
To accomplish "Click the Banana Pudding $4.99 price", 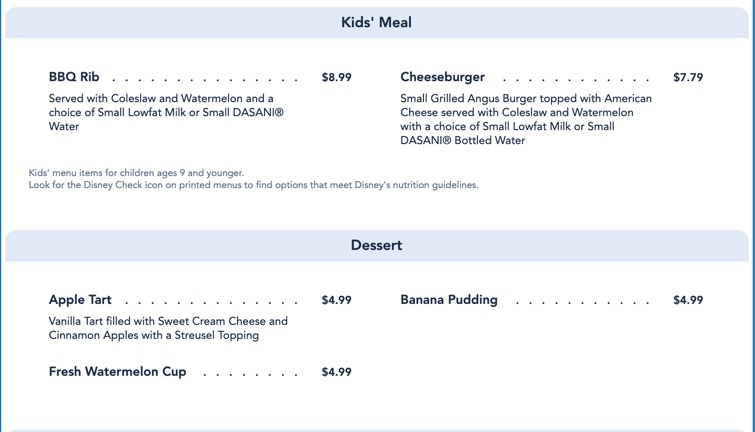I will 688,300.
